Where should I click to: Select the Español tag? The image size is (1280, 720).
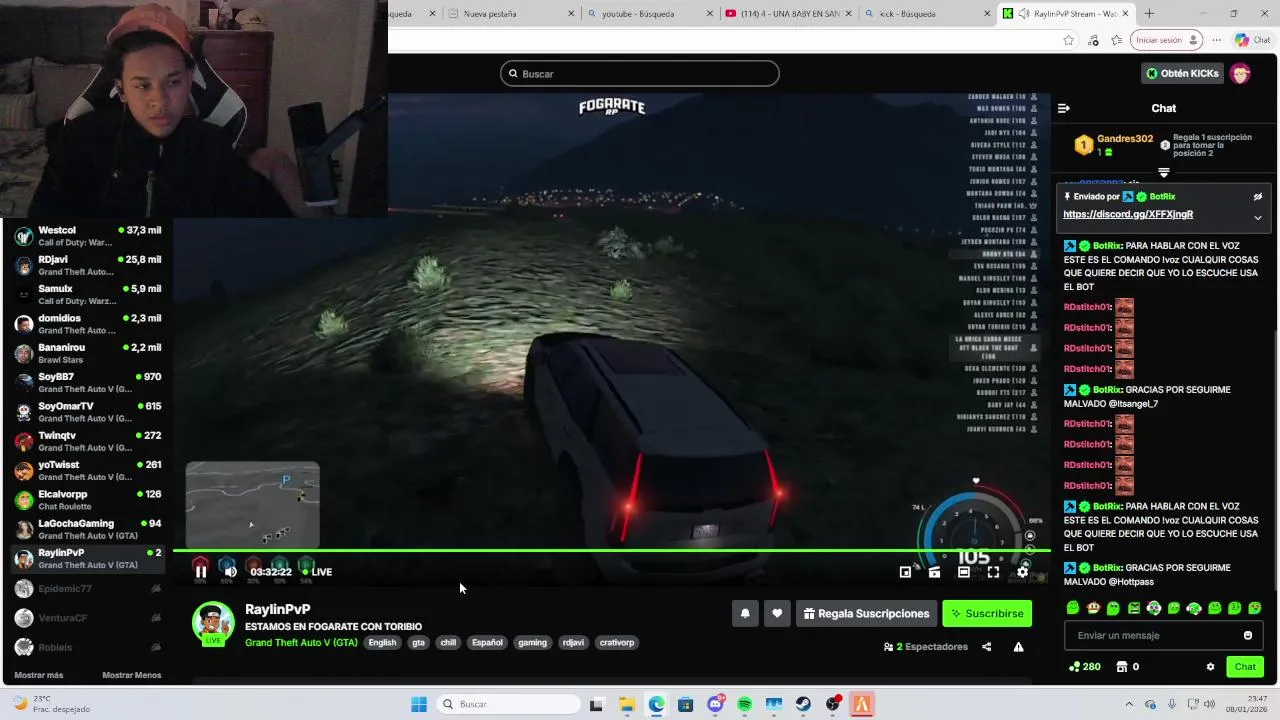tap(487, 643)
